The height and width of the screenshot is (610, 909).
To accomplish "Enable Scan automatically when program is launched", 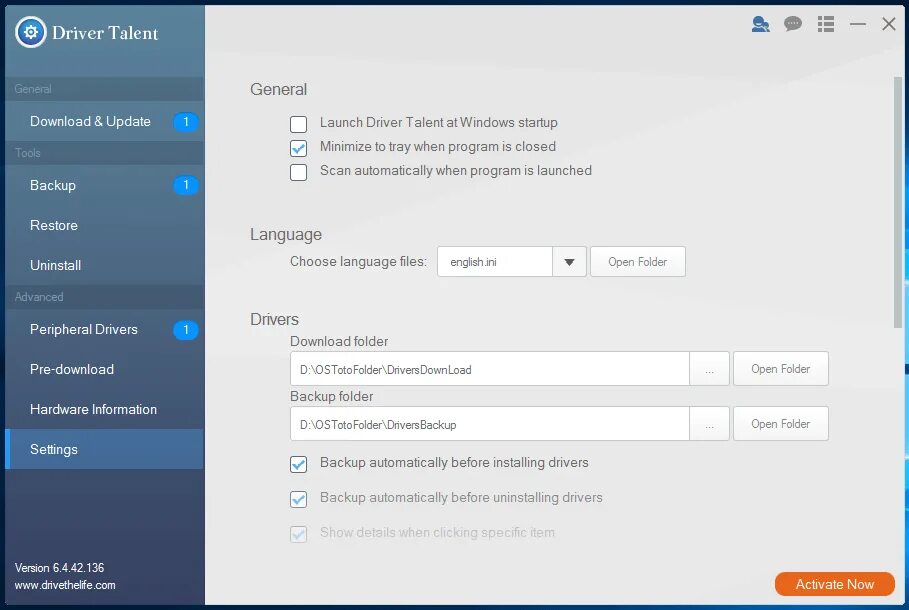I will coord(299,172).
